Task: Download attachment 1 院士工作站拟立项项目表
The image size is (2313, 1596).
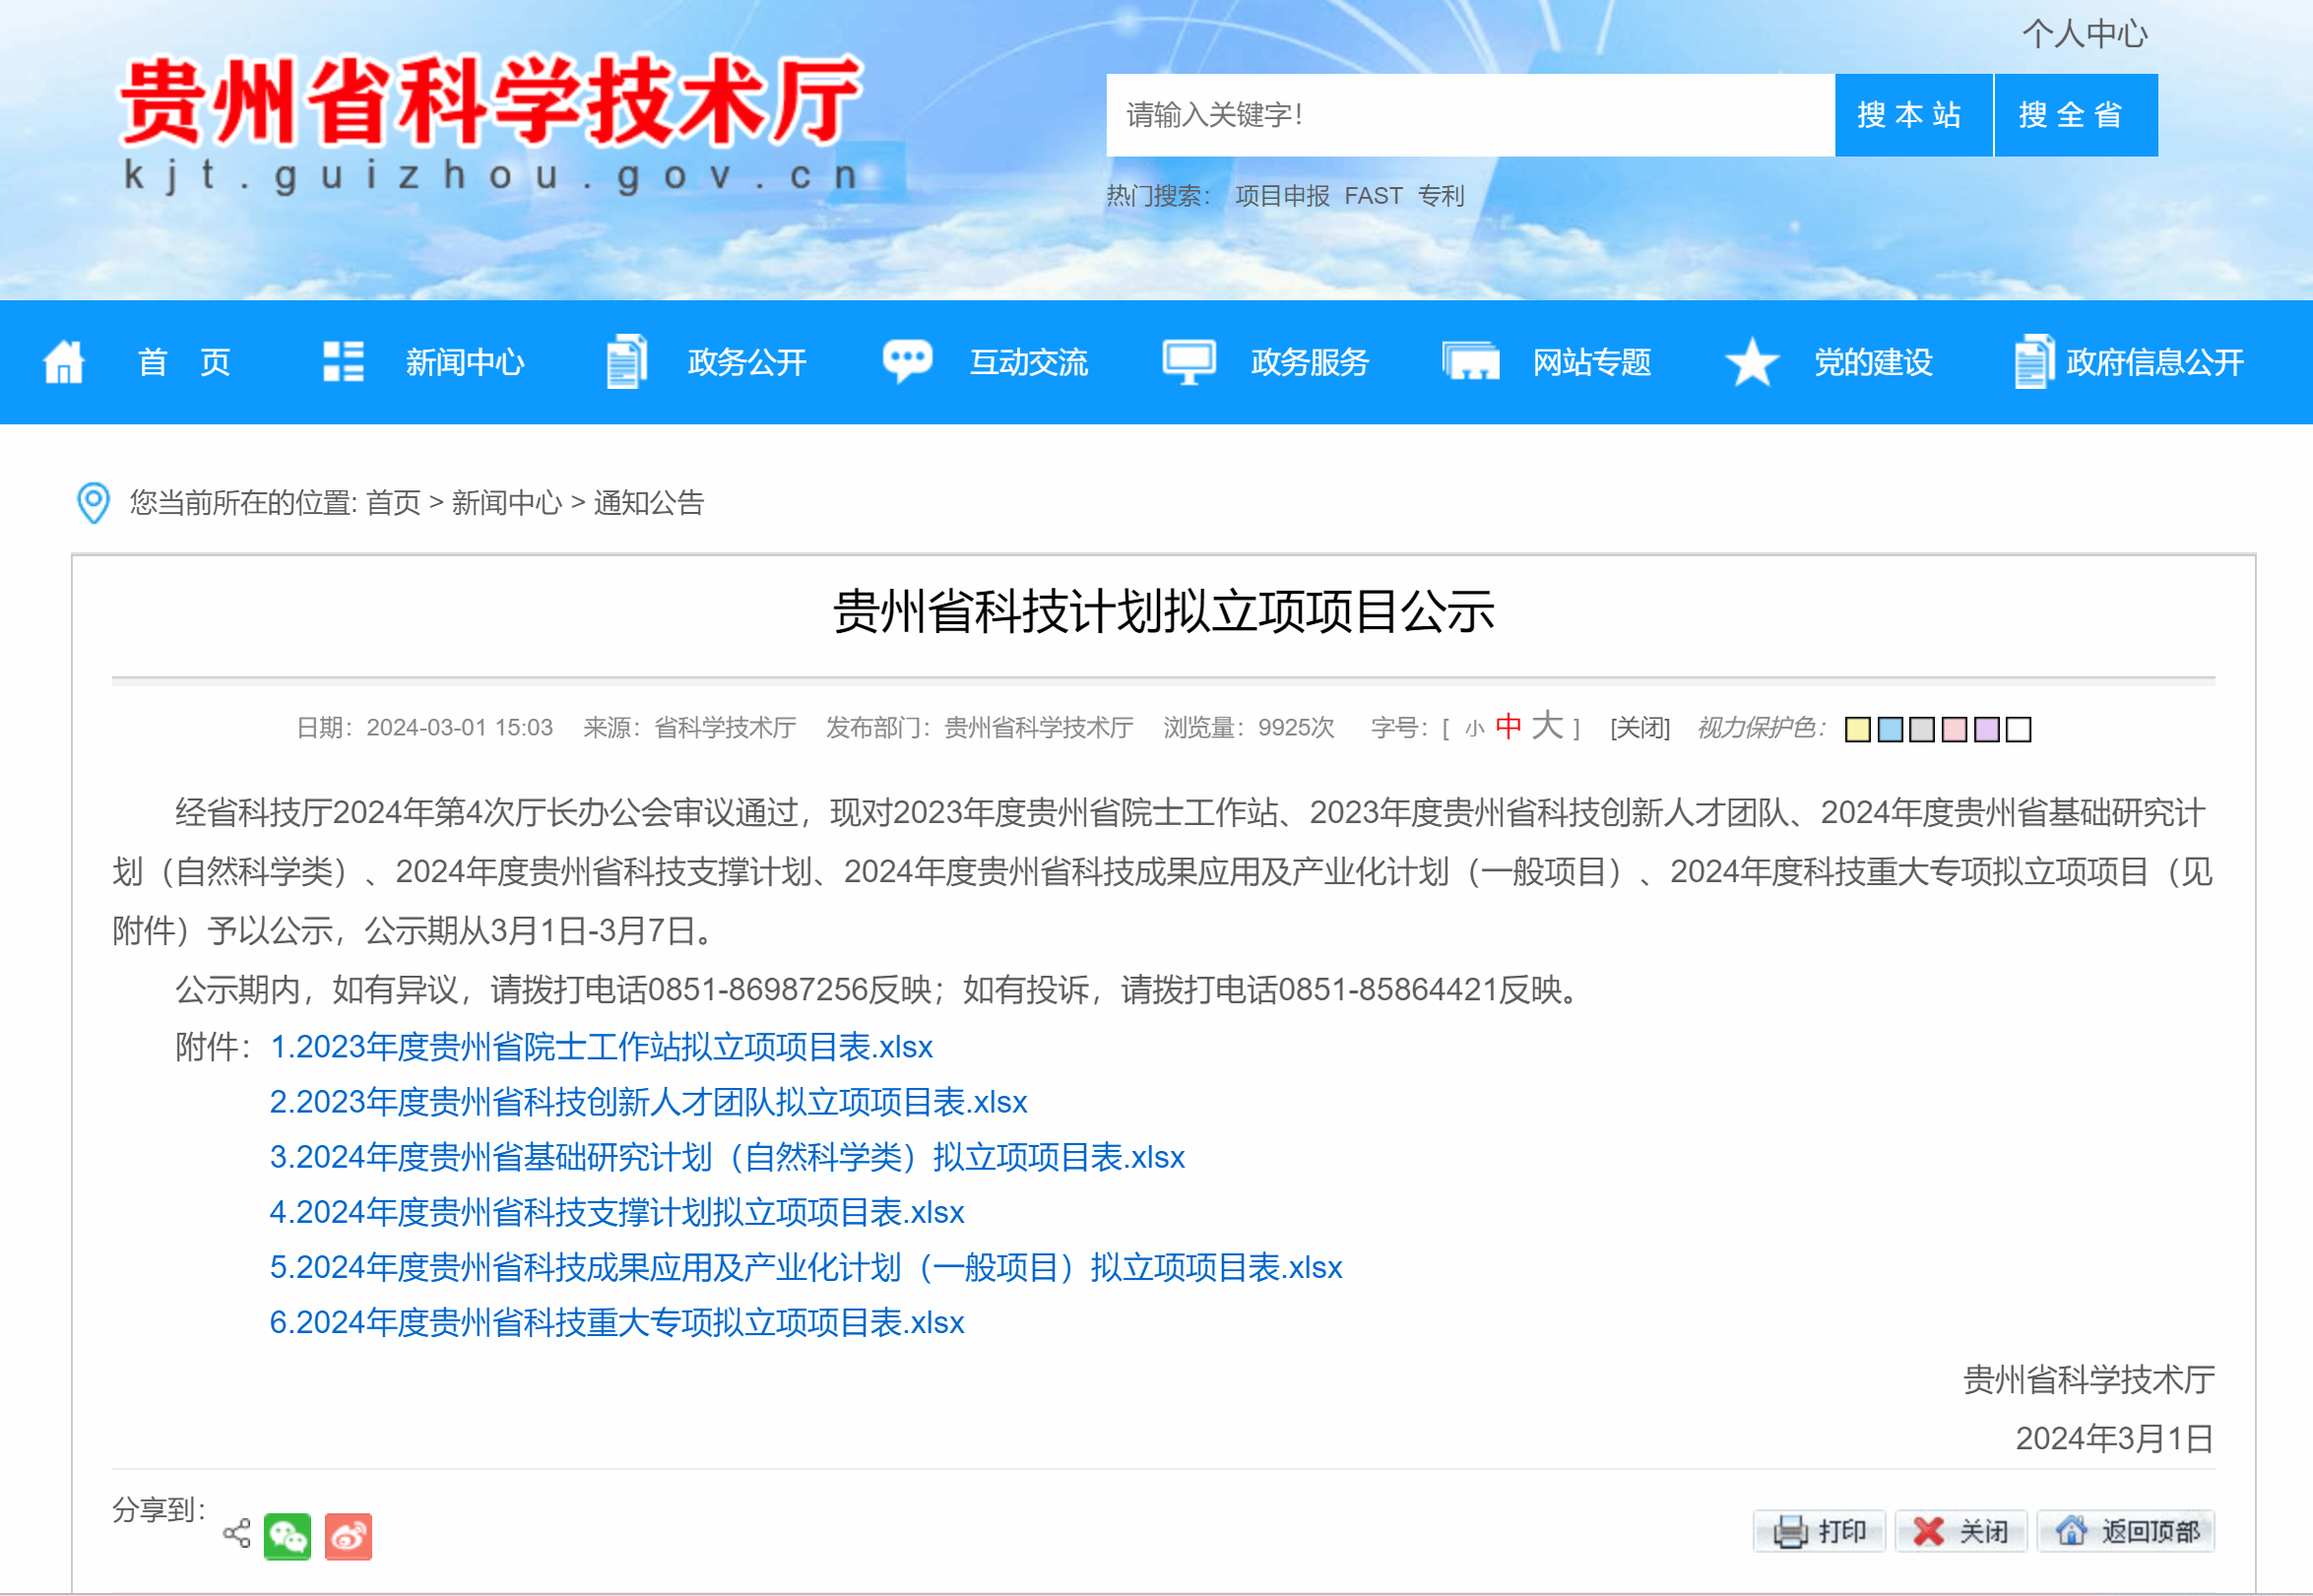Action: 602,1047
